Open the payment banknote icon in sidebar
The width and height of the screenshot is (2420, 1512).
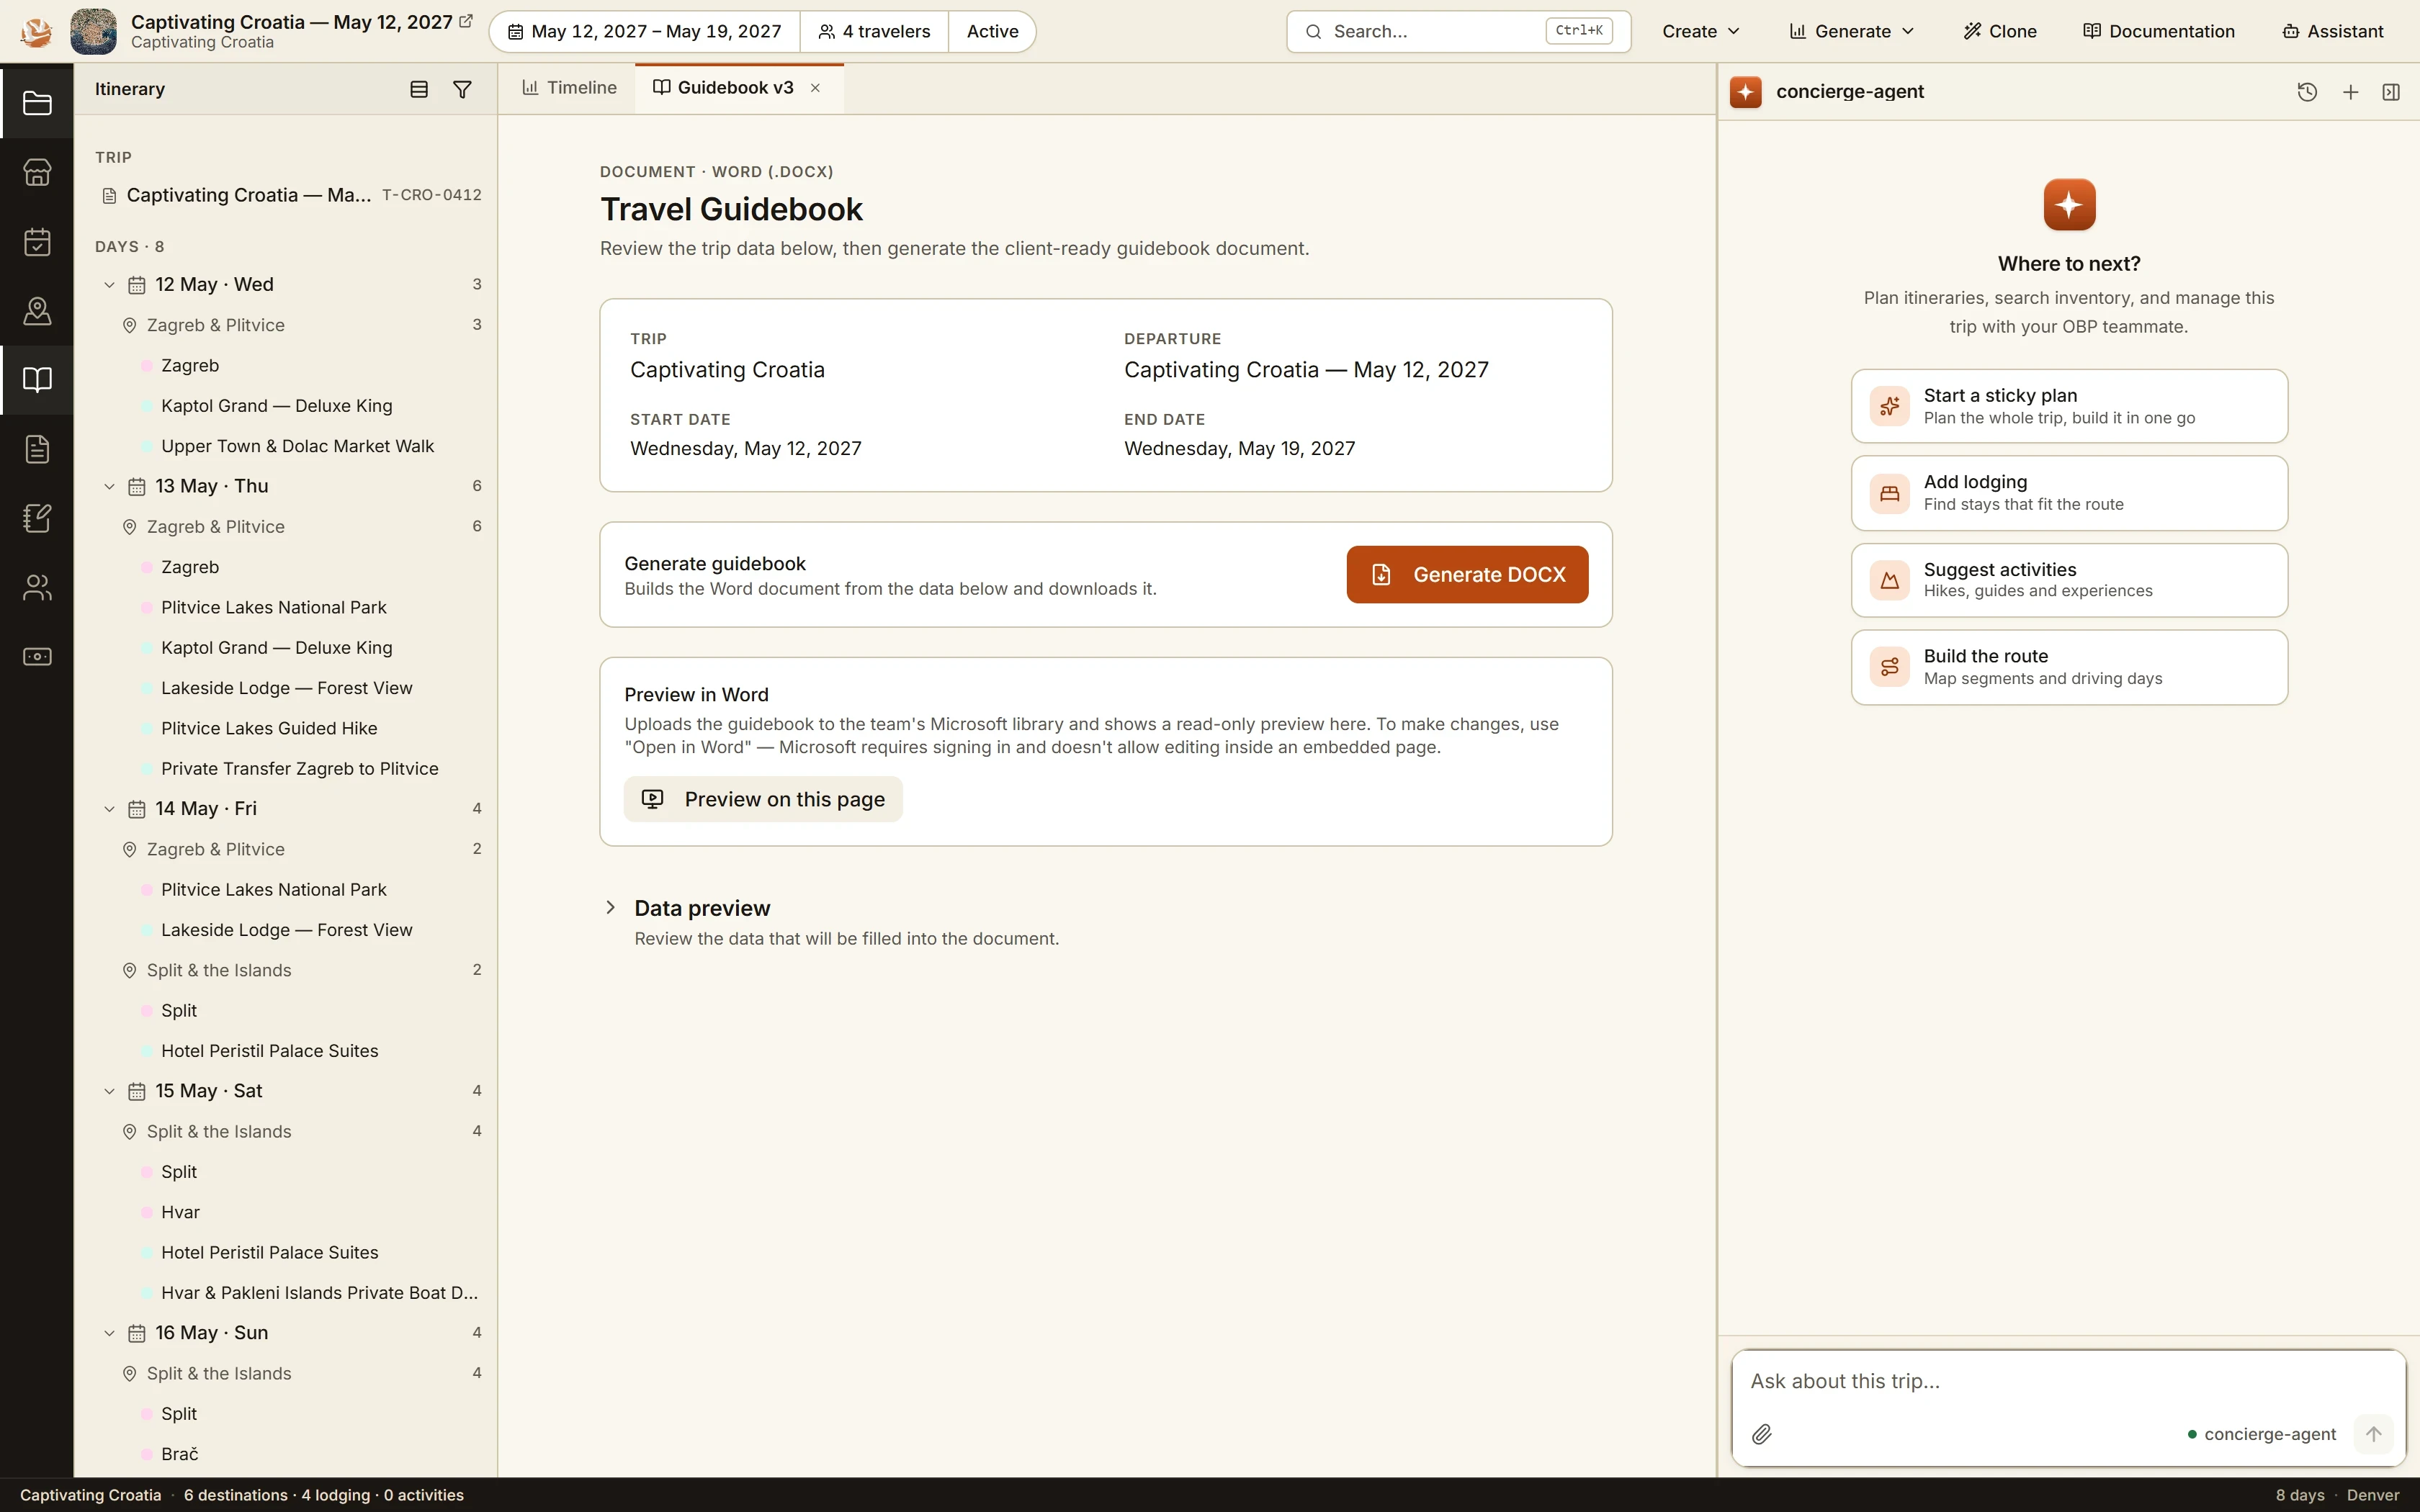(37, 657)
